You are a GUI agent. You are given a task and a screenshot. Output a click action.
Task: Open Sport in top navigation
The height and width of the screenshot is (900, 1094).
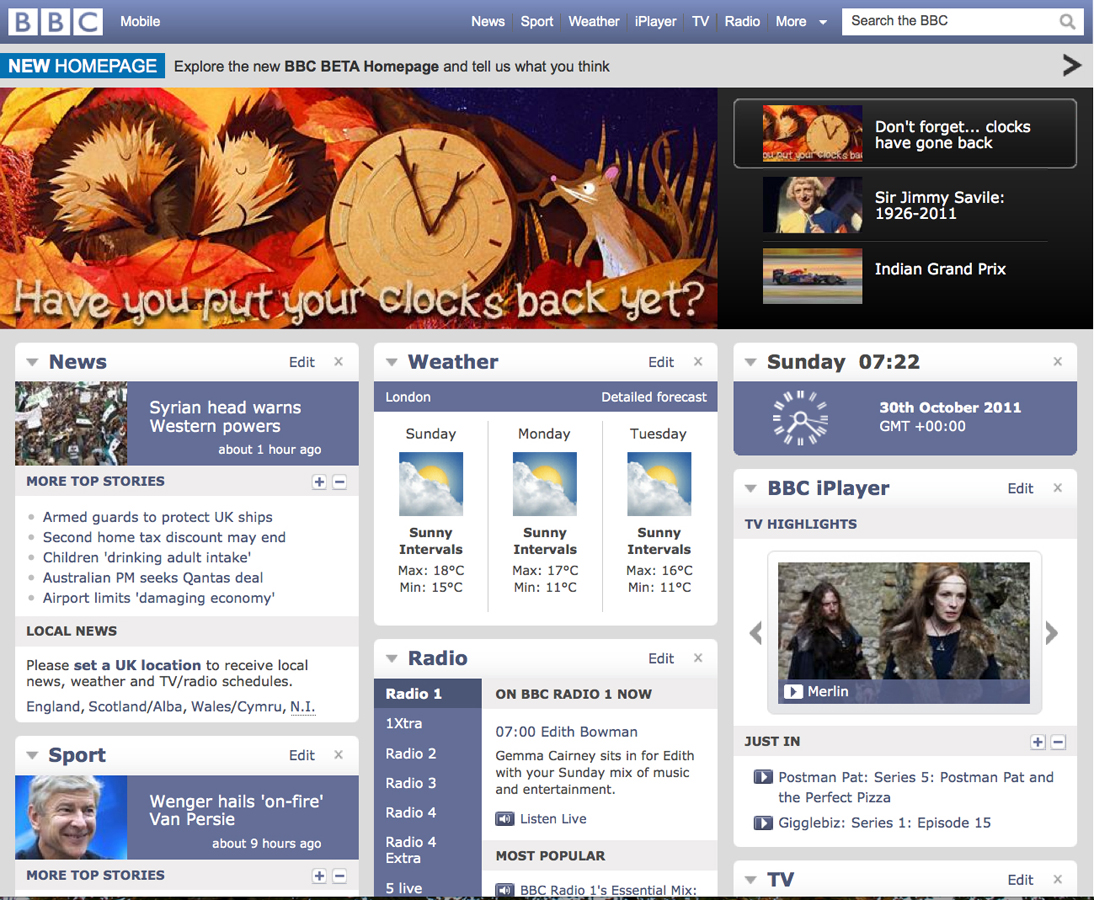[x=537, y=22]
